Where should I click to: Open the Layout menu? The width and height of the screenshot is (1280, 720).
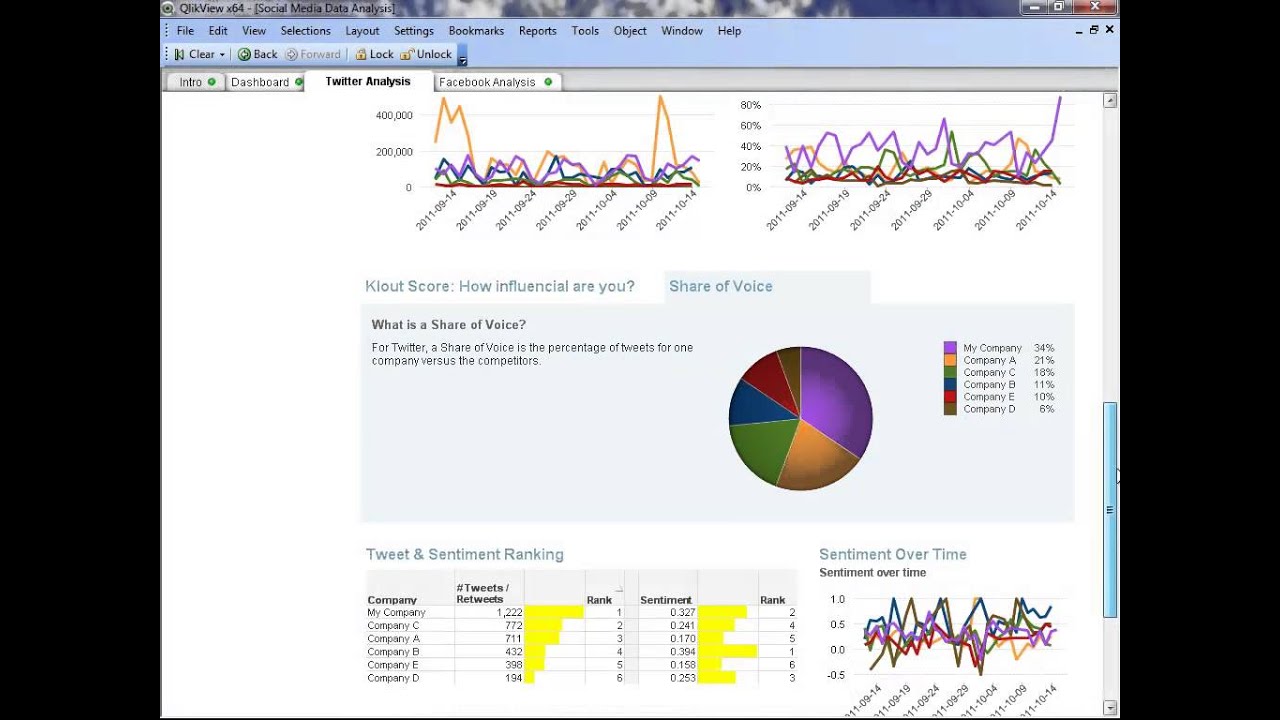click(x=362, y=31)
